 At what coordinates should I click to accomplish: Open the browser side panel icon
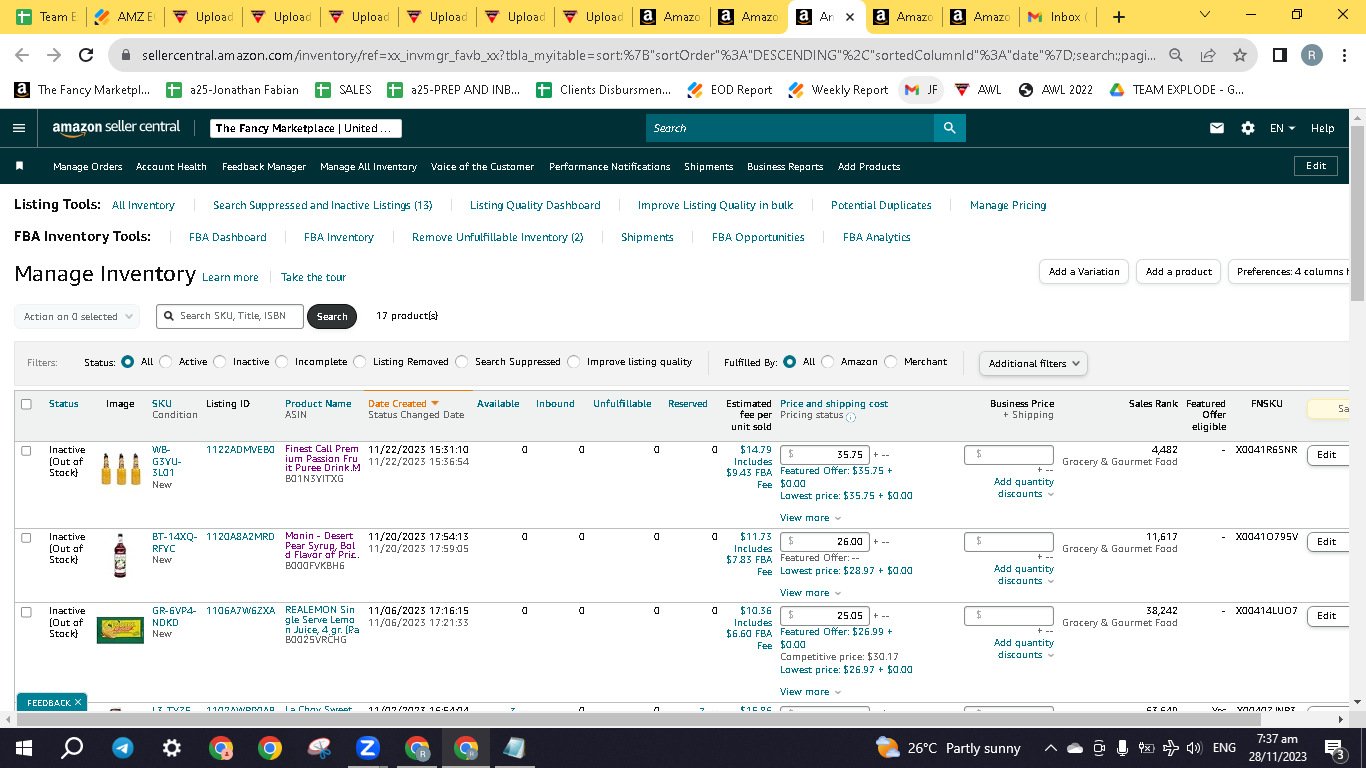tap(1280, 55)
